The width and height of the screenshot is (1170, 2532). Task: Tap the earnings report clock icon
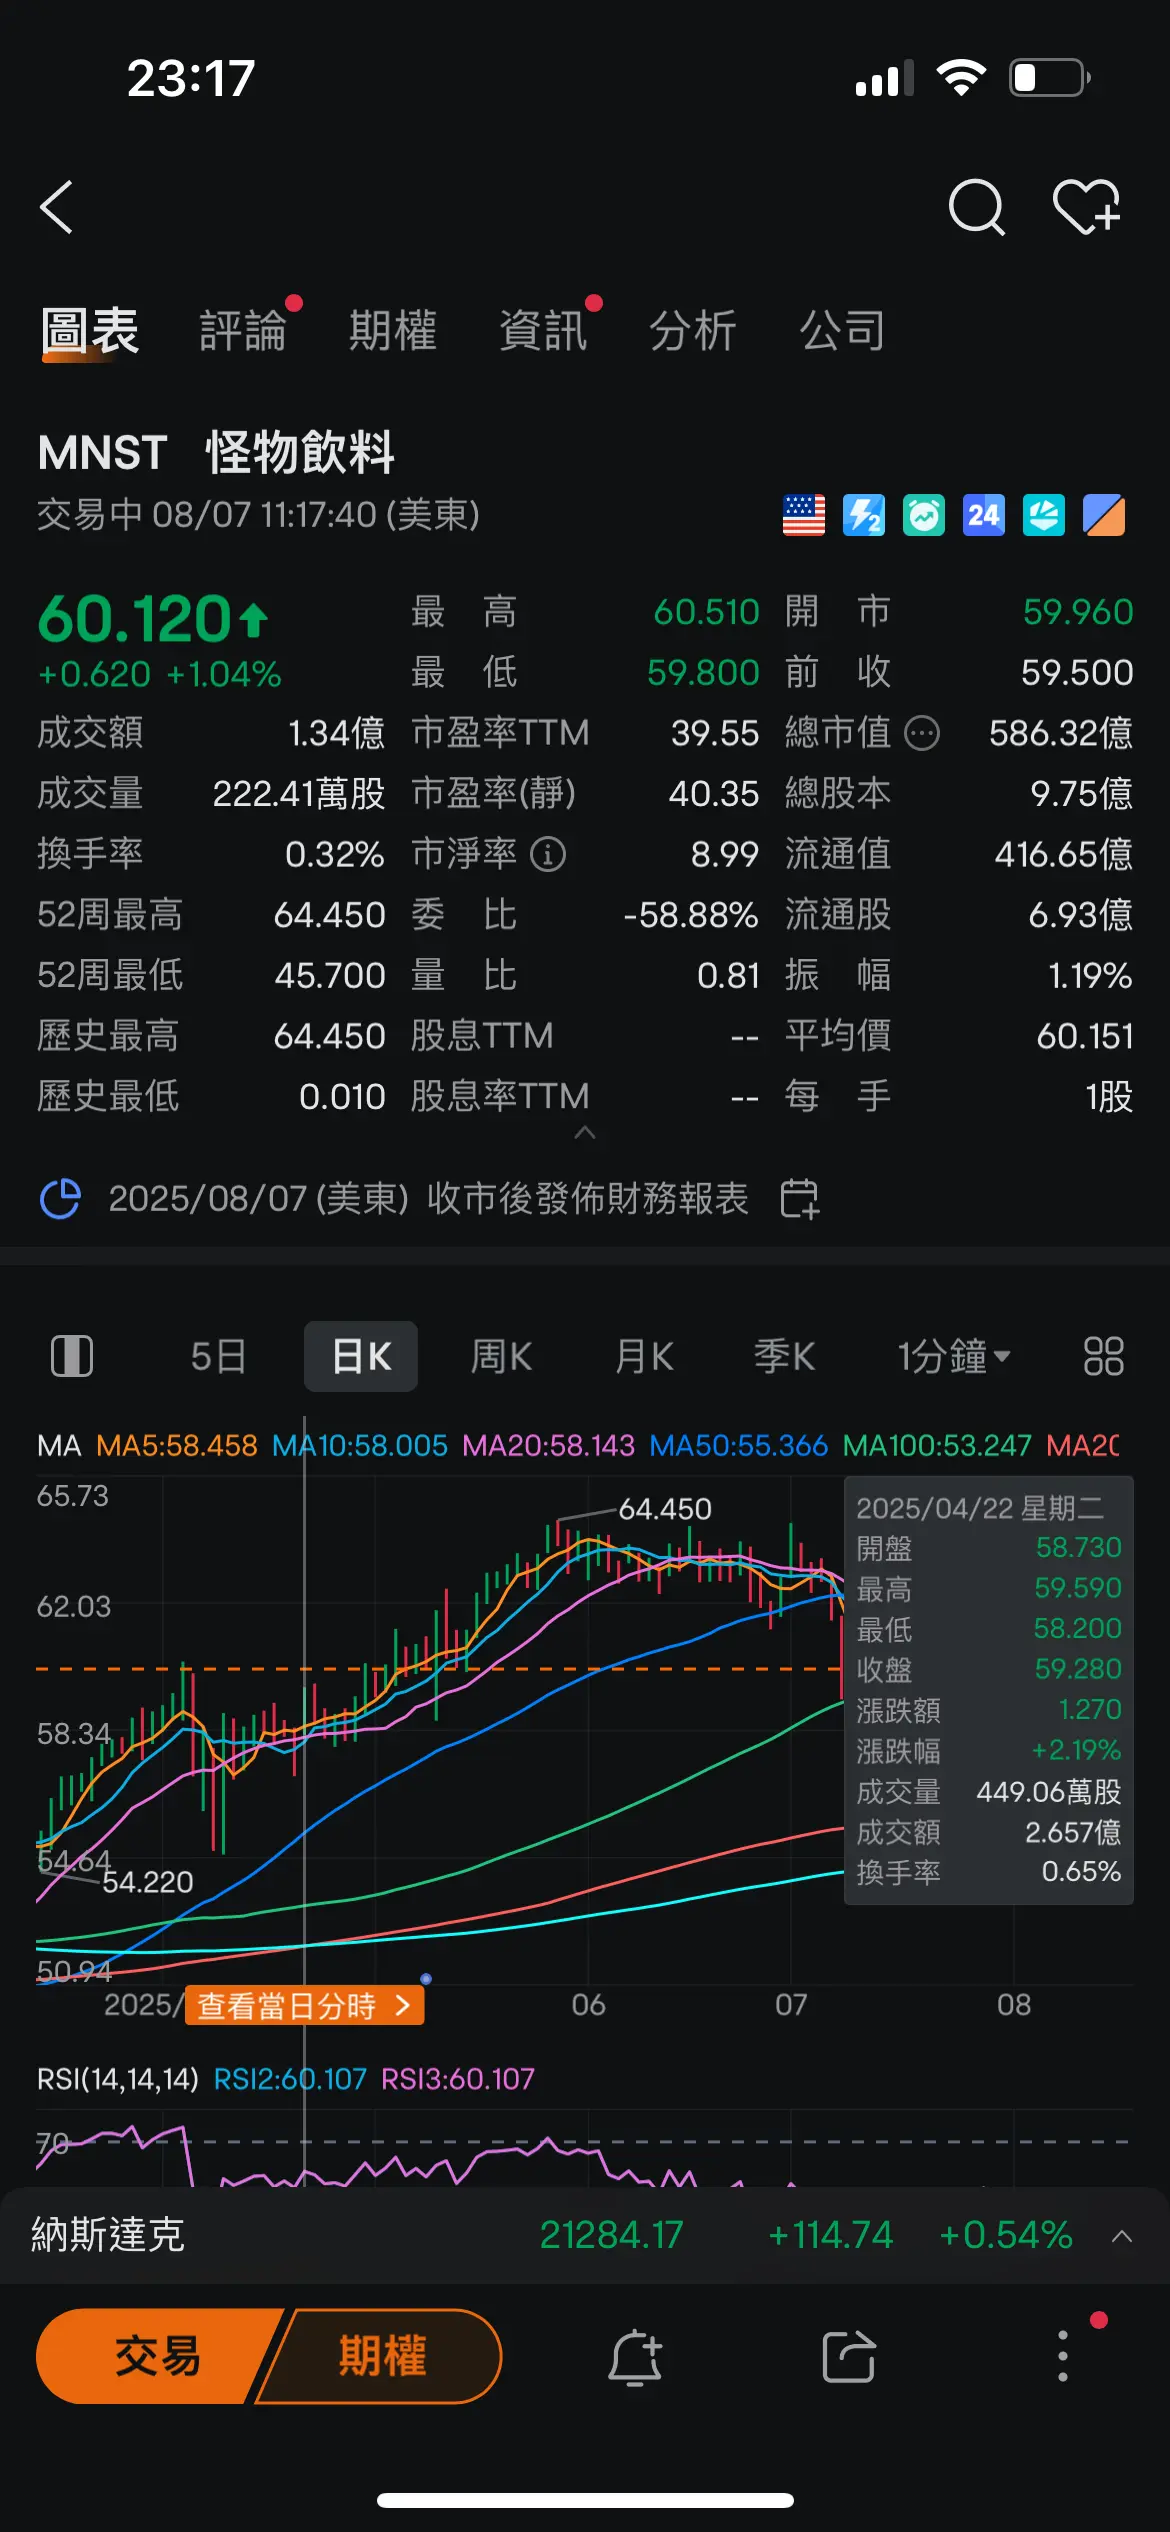(60, 1199)
